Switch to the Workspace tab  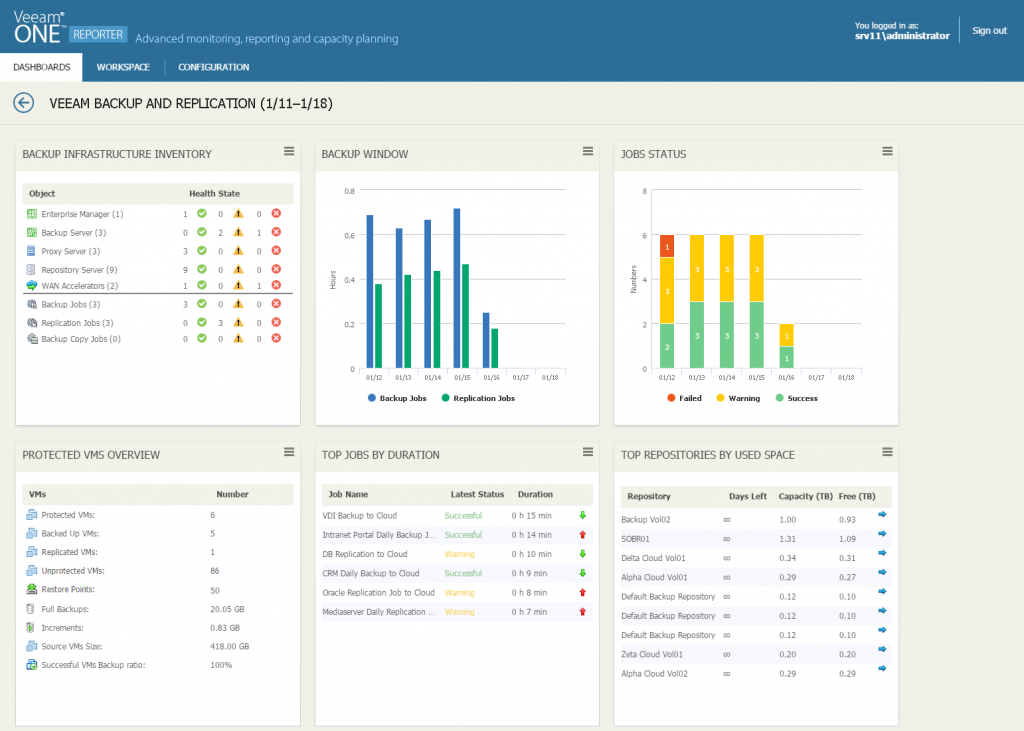coord(123,67)
